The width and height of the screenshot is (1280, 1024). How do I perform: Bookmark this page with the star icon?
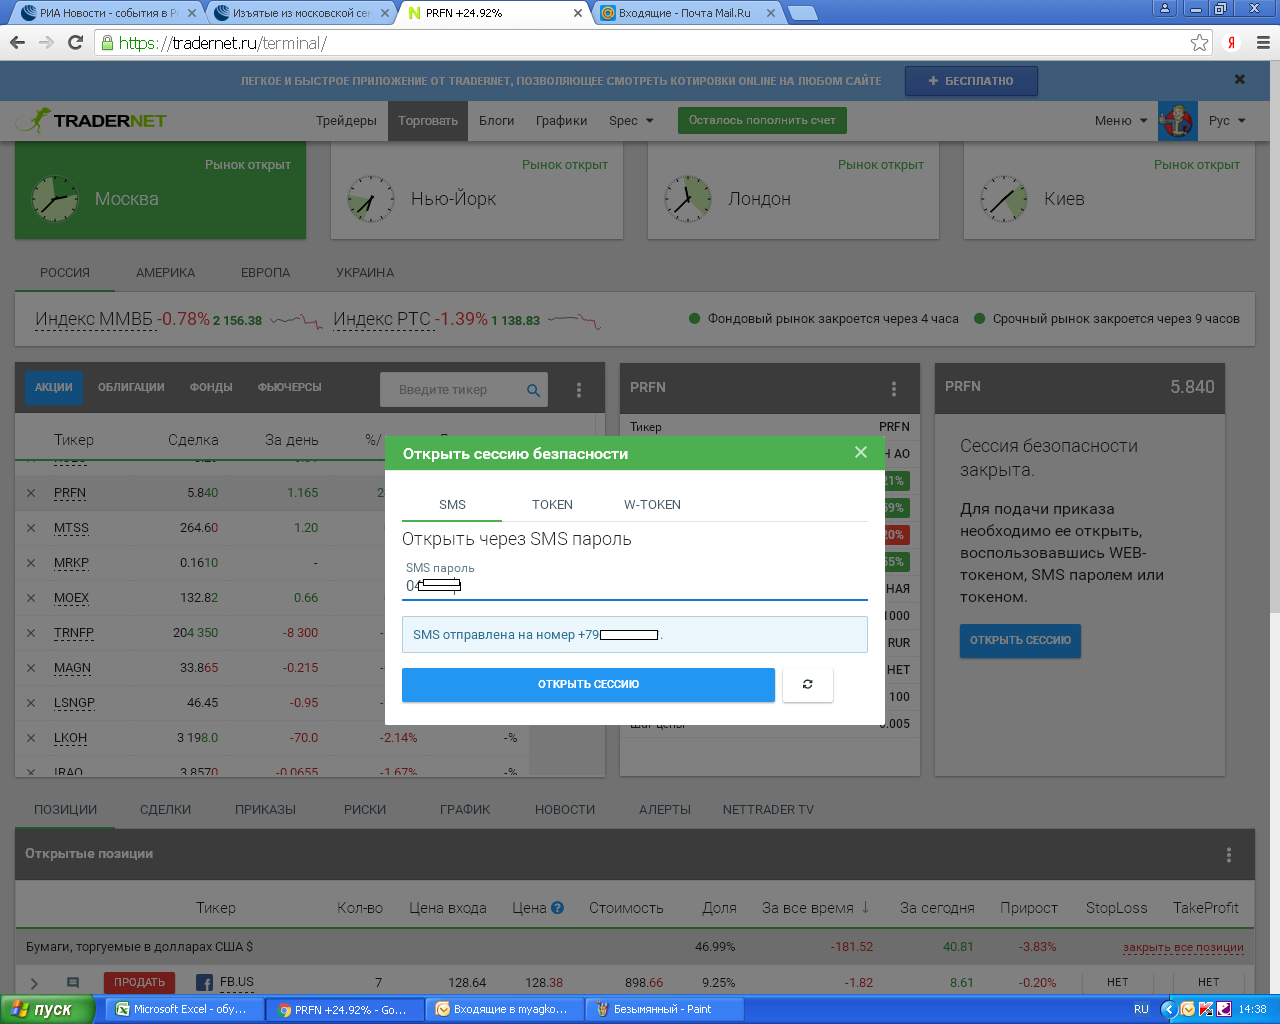coord(1199,42)
